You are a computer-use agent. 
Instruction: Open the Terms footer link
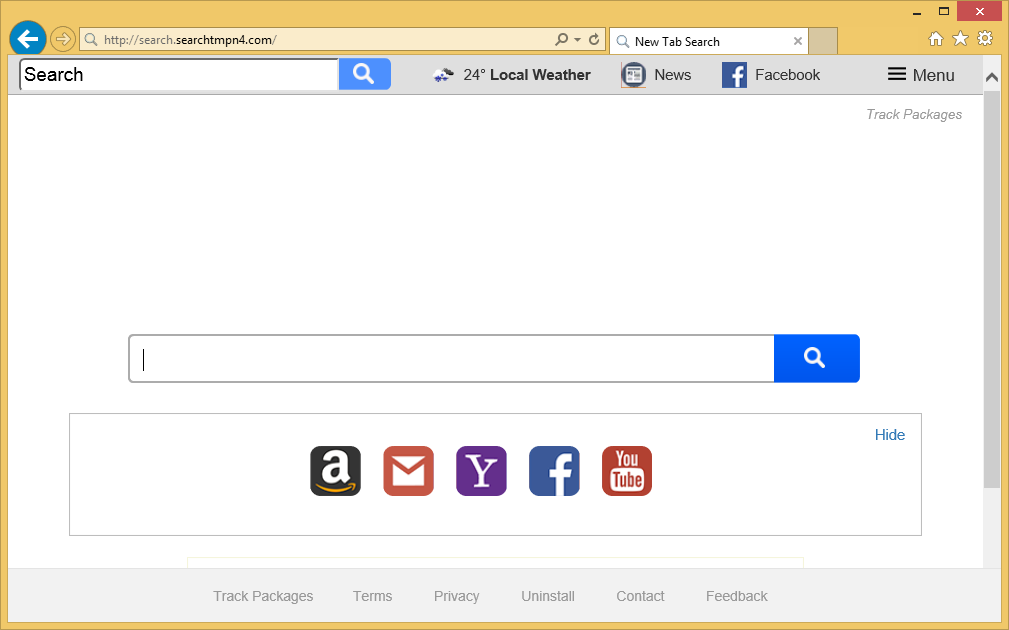[x=372, y=596]
